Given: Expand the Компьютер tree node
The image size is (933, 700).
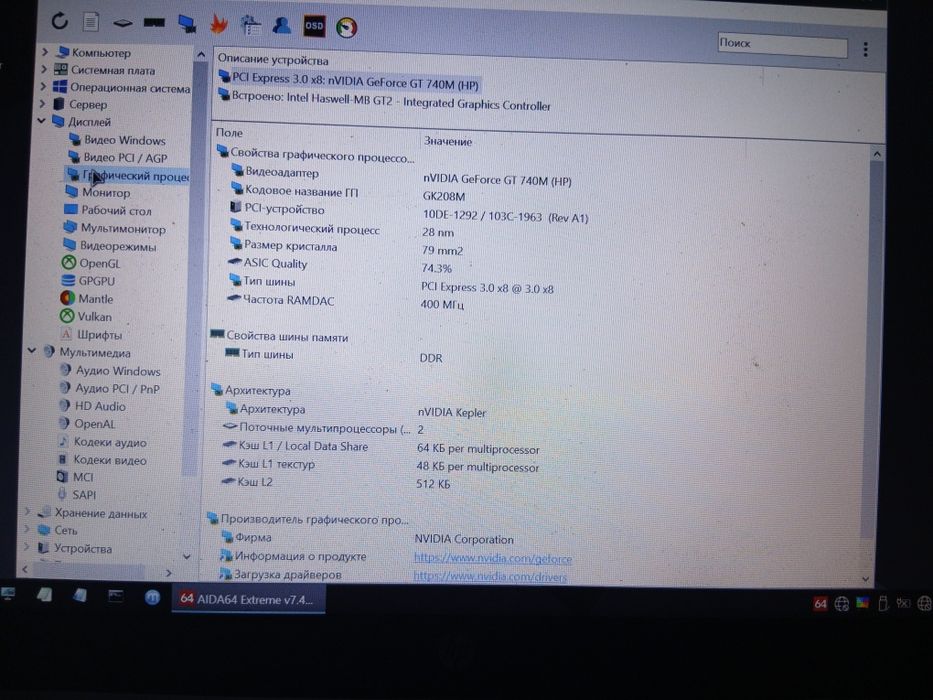Looking at the screenshot, I should point(45,52).
